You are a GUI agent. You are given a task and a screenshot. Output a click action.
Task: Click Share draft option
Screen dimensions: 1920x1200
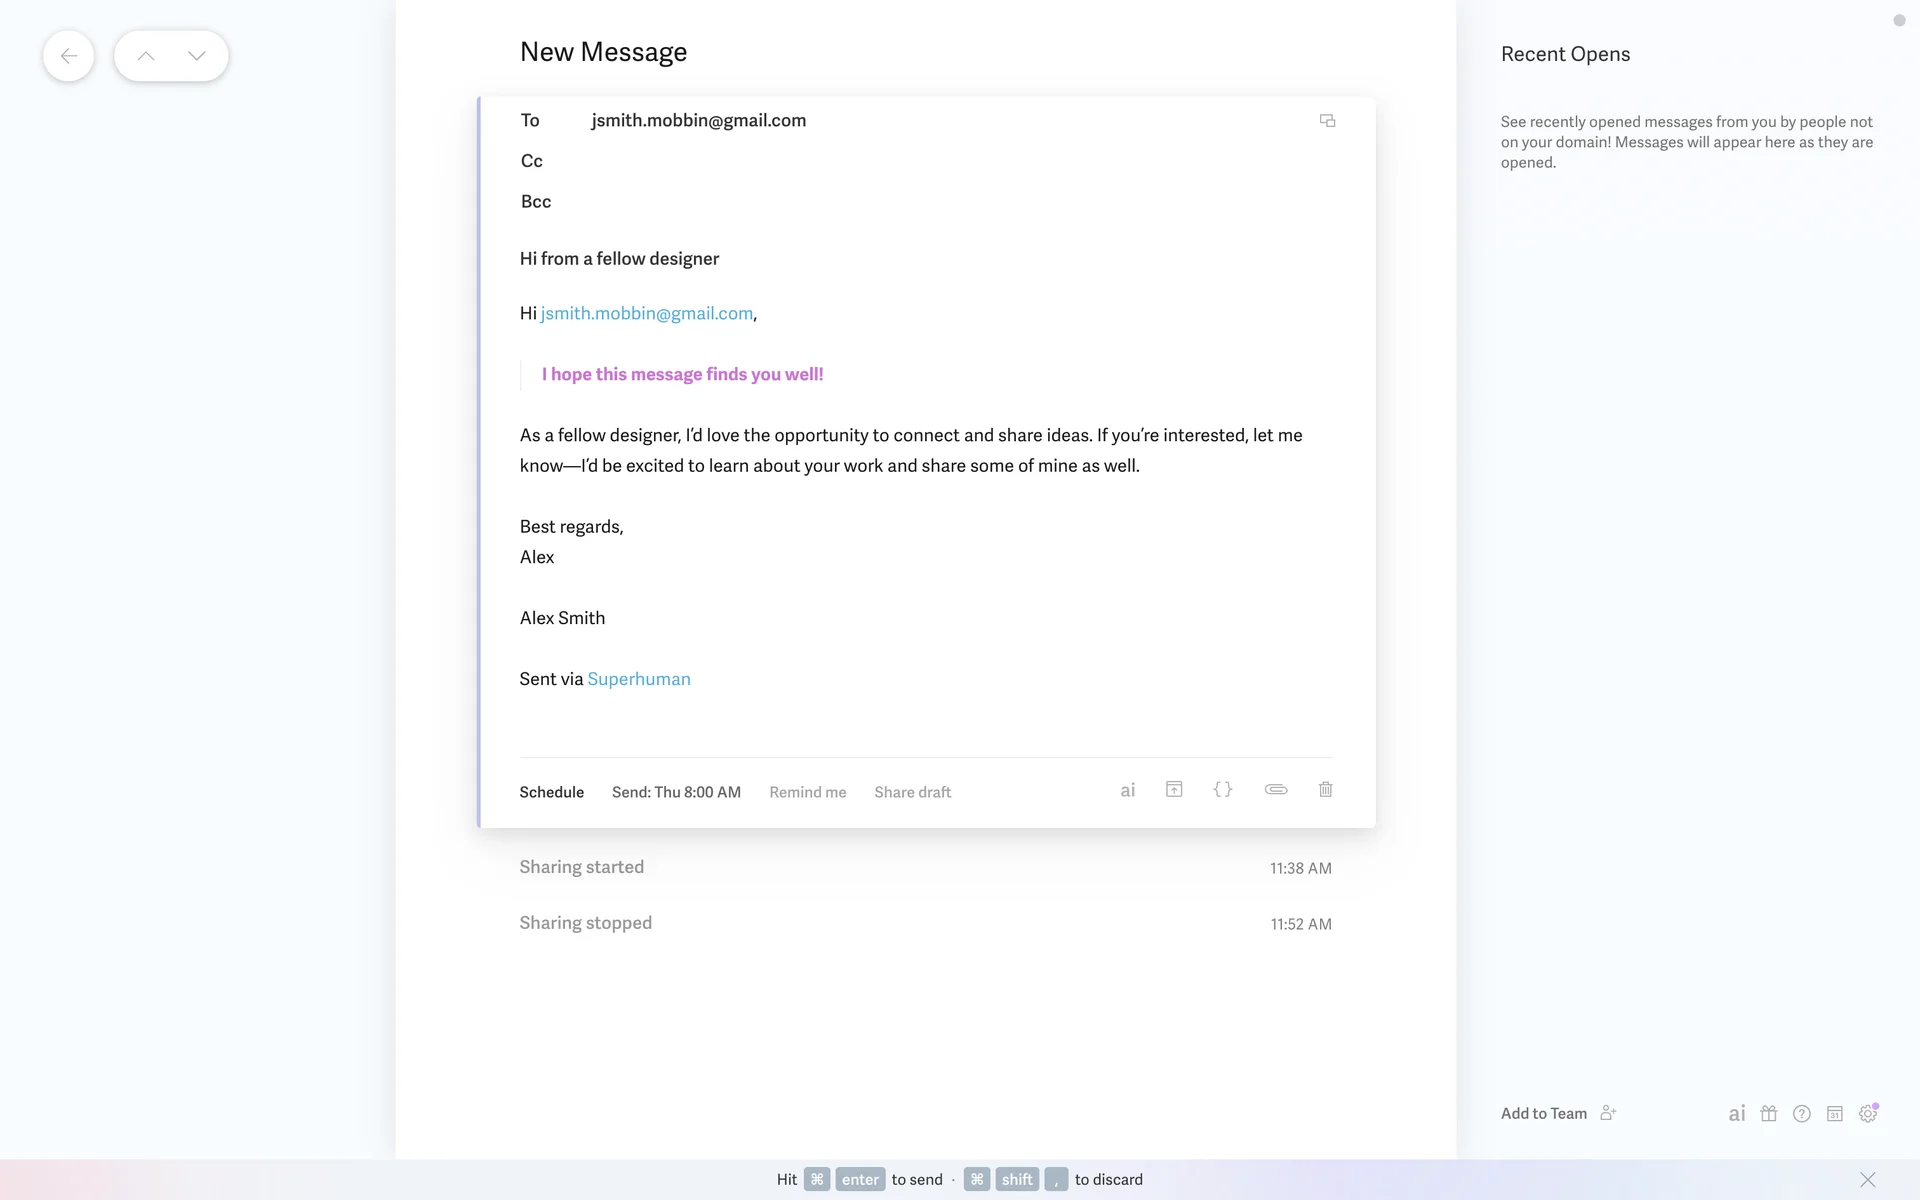(912, 792)
